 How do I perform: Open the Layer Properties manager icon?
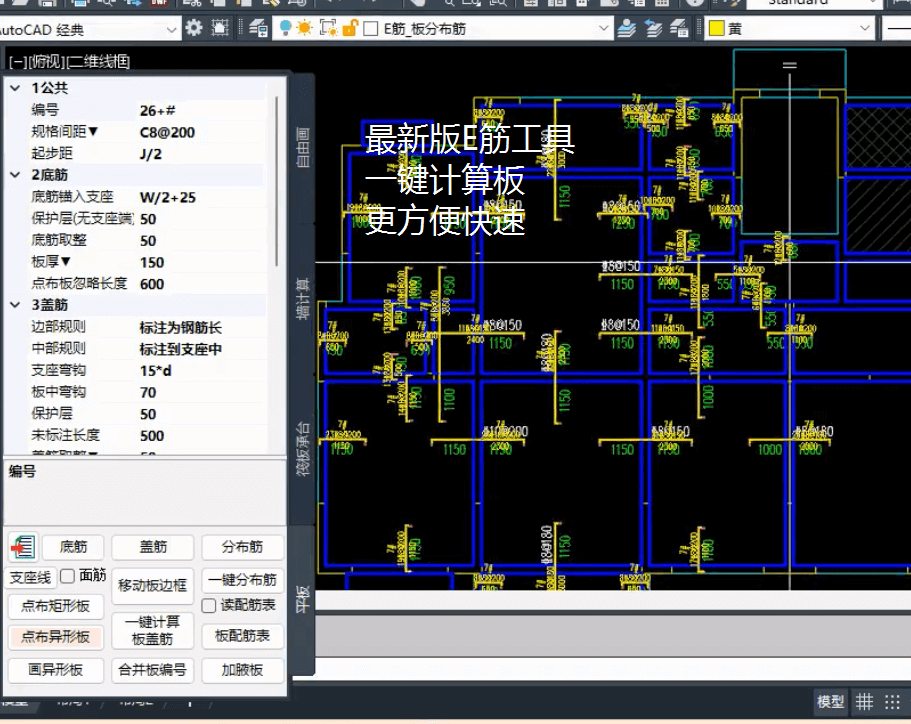tap(258, 29)
